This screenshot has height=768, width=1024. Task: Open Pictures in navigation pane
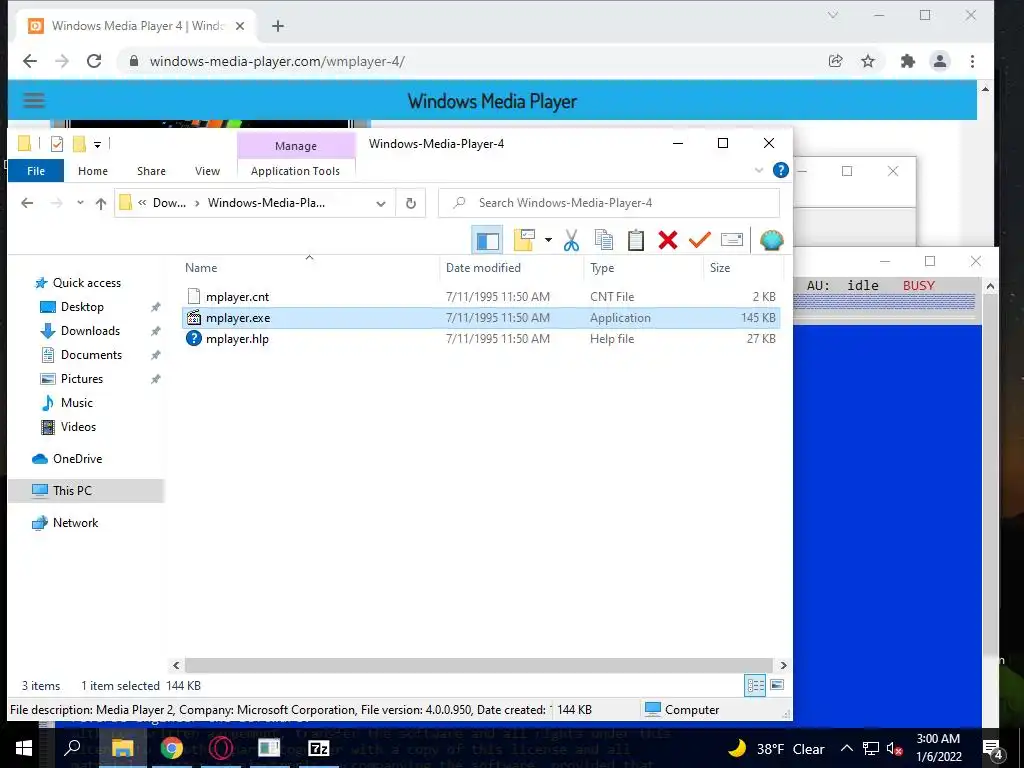coord(82,379)
